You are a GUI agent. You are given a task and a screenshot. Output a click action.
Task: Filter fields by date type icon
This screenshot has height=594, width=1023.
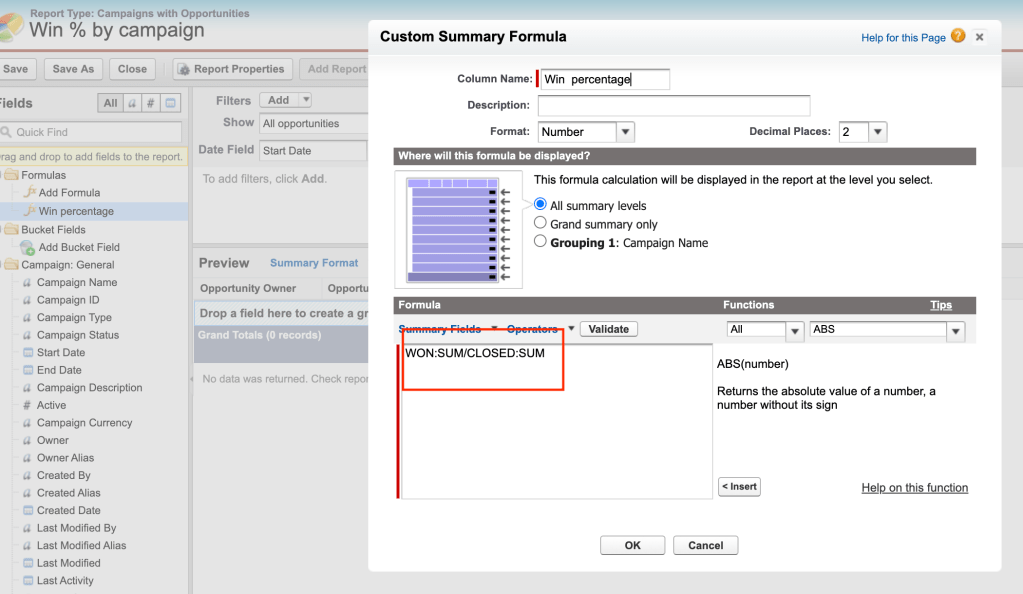coord(171,103)
